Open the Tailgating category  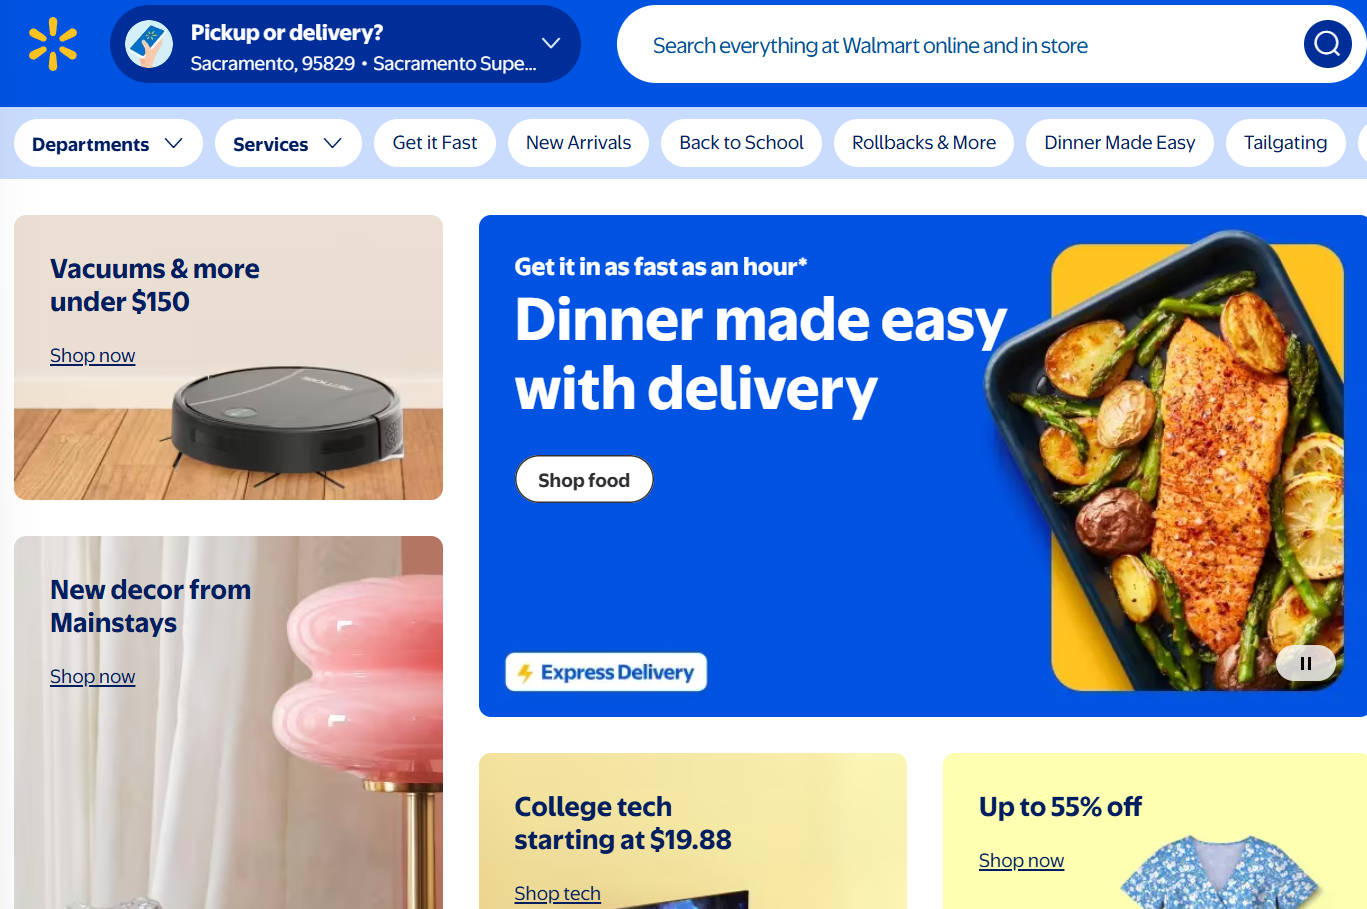click(x=1285, y=143)
